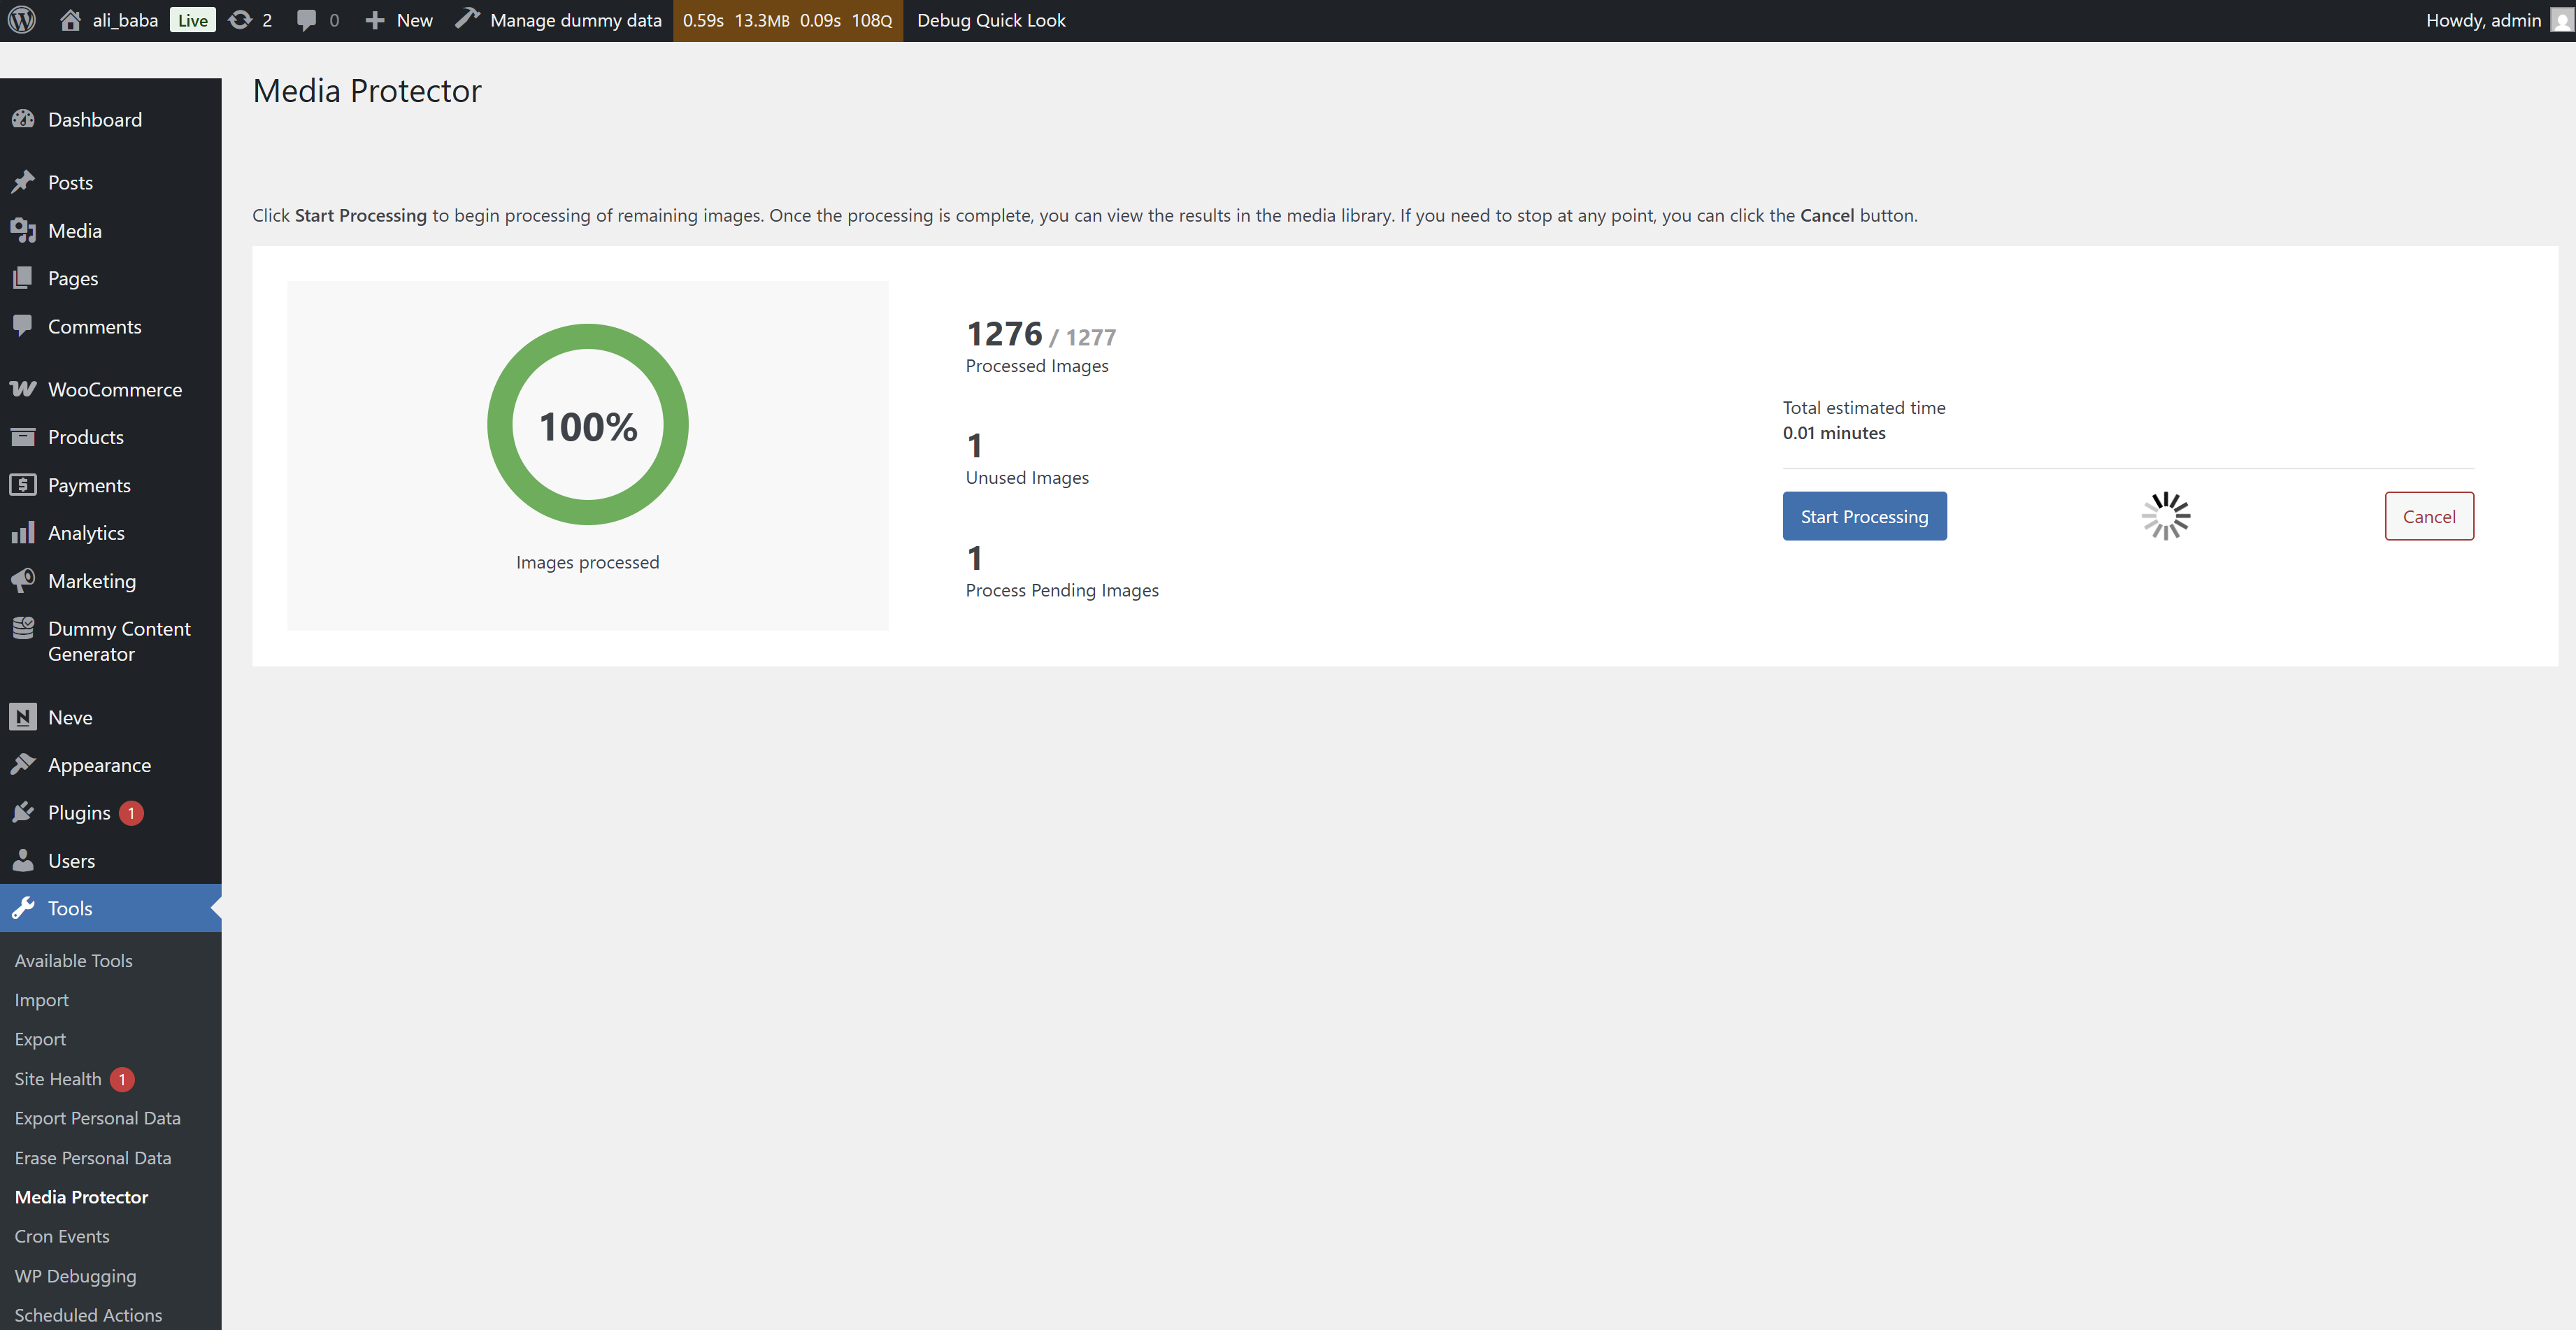The image size is (2576, 1330).
Task: Open the New content menu
Action: click(x=399, y=20)
